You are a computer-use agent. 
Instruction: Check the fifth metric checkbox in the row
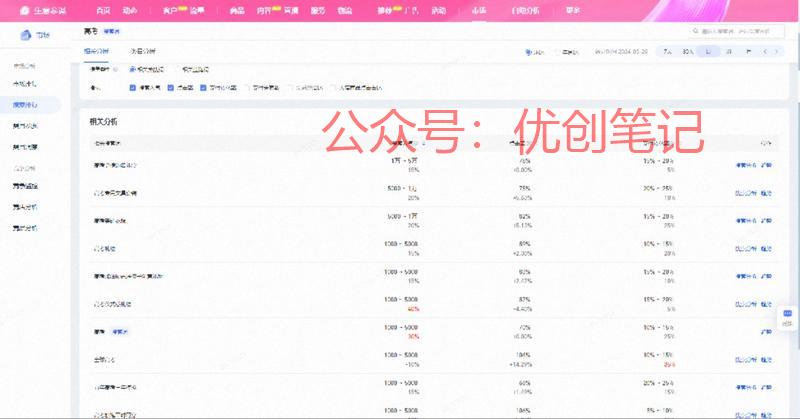pyautogui.click(x=290, y=88)
